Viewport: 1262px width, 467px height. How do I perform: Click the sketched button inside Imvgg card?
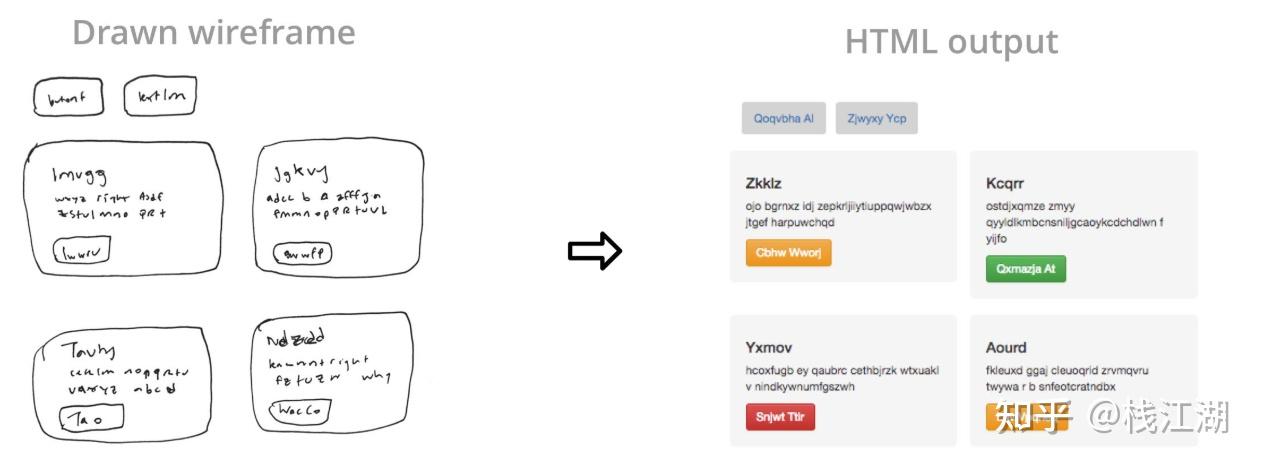tap(81, 252)
